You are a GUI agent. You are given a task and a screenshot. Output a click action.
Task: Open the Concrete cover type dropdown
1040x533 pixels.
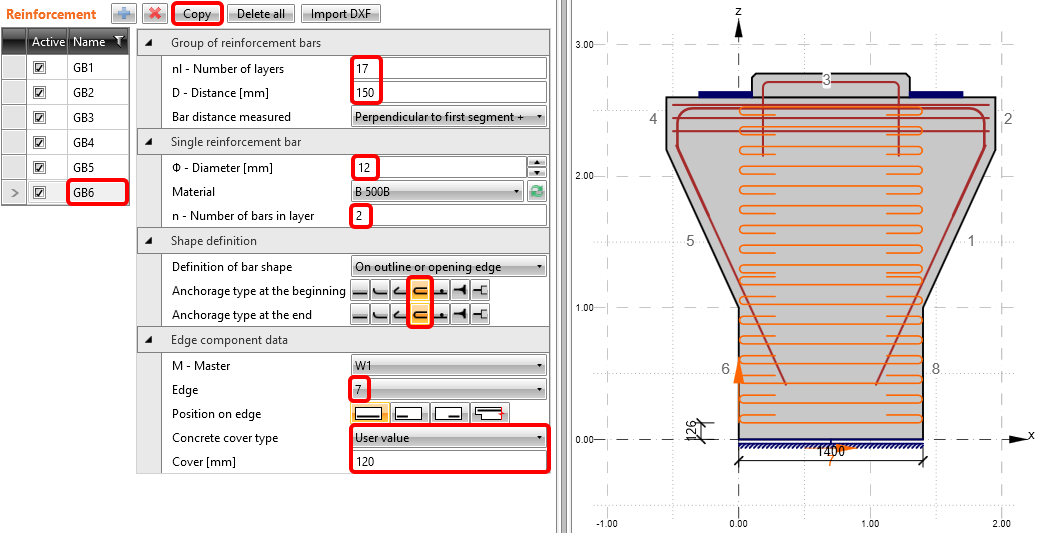(449, 438)
